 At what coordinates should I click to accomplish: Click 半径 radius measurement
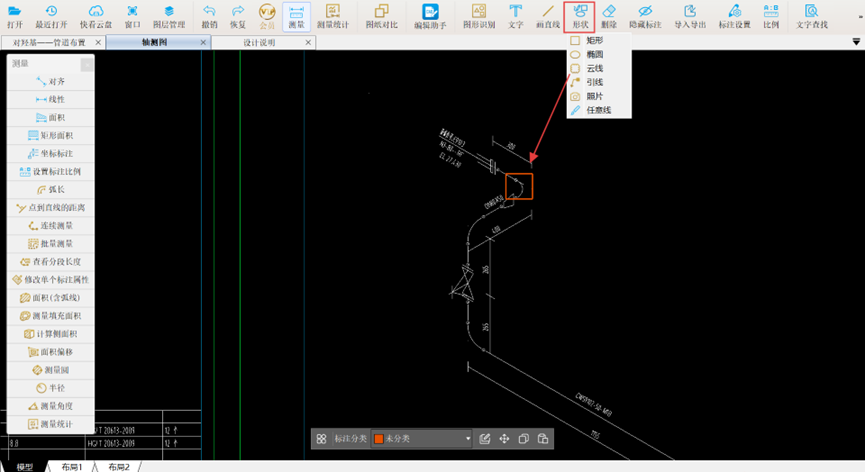(x=51, y=388)
